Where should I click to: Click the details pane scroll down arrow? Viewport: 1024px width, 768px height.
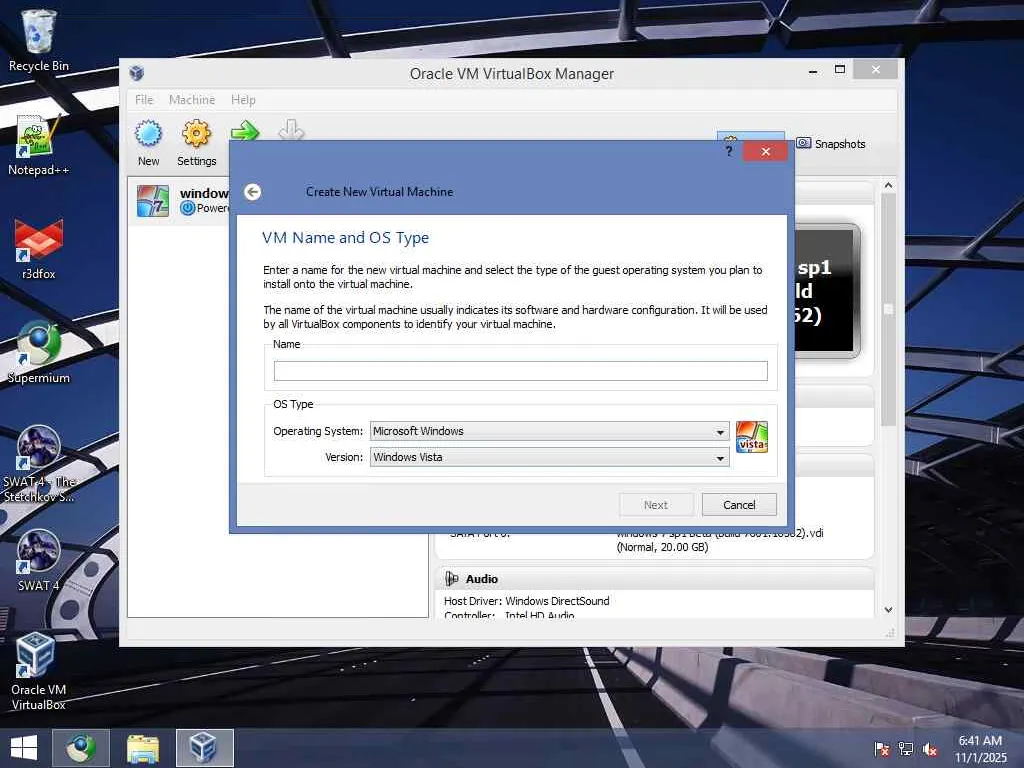[888, 609]
